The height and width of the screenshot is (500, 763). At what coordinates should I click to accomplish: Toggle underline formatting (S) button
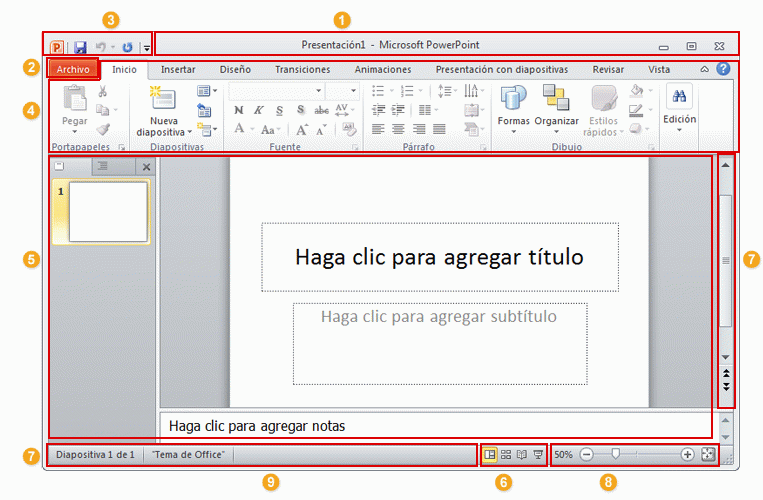click(x=279, y=110)
